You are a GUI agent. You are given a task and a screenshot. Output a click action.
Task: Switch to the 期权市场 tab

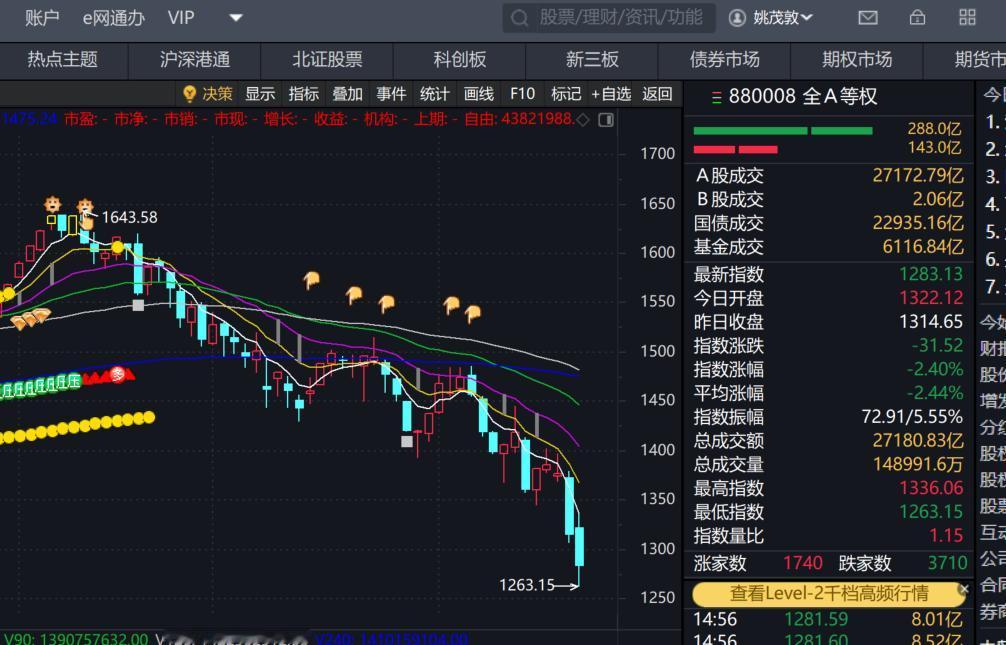click(x=858, y=60)
